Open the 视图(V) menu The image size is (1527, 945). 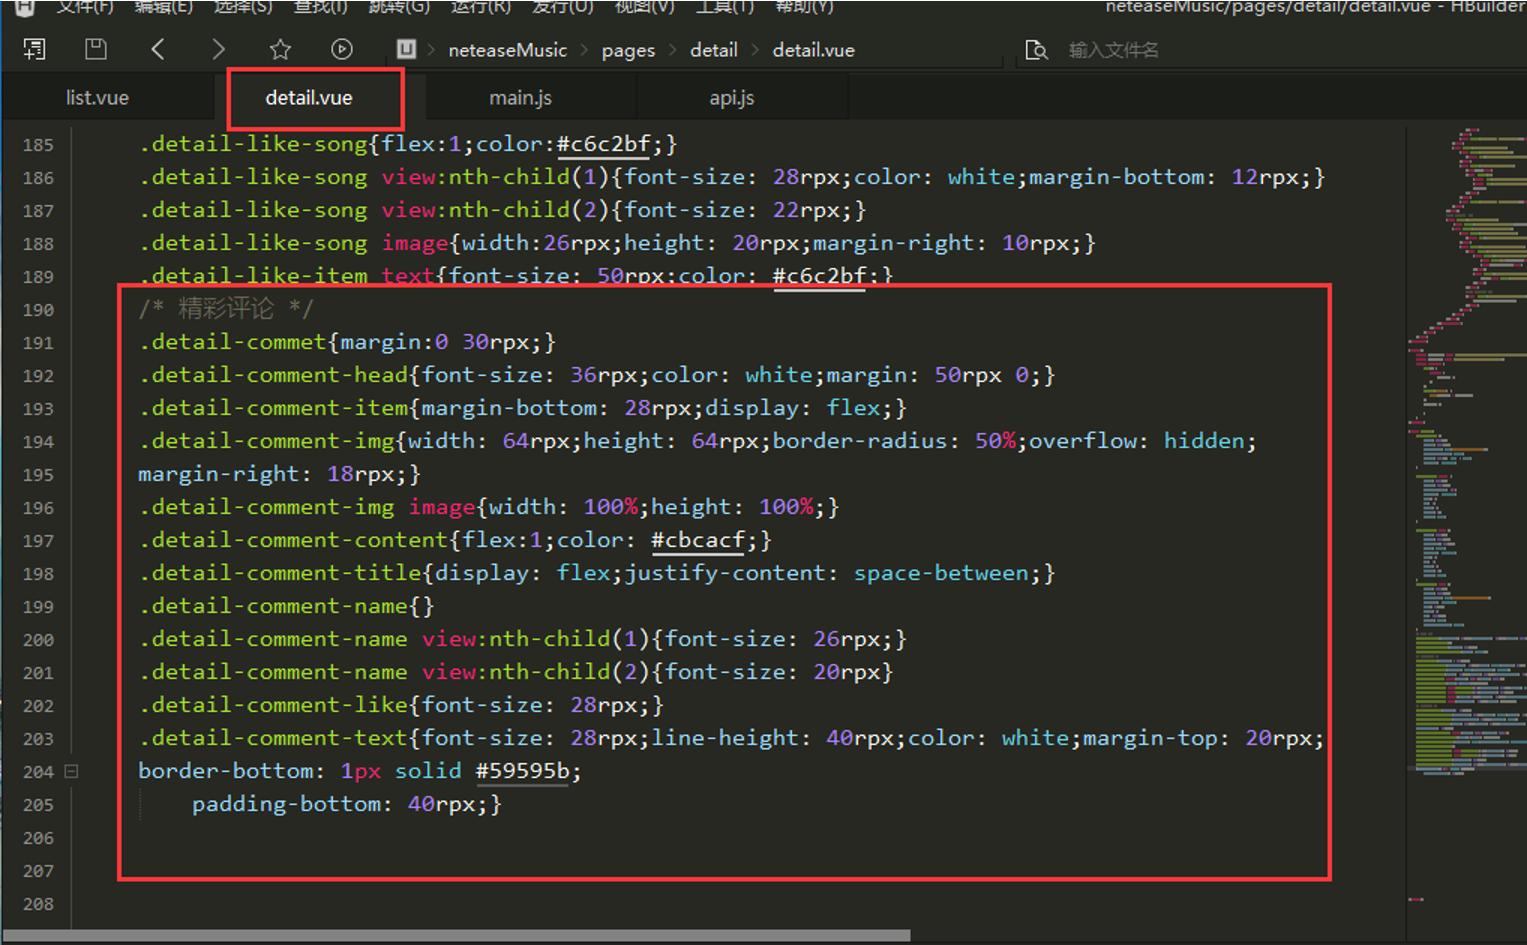click(644, 7)
